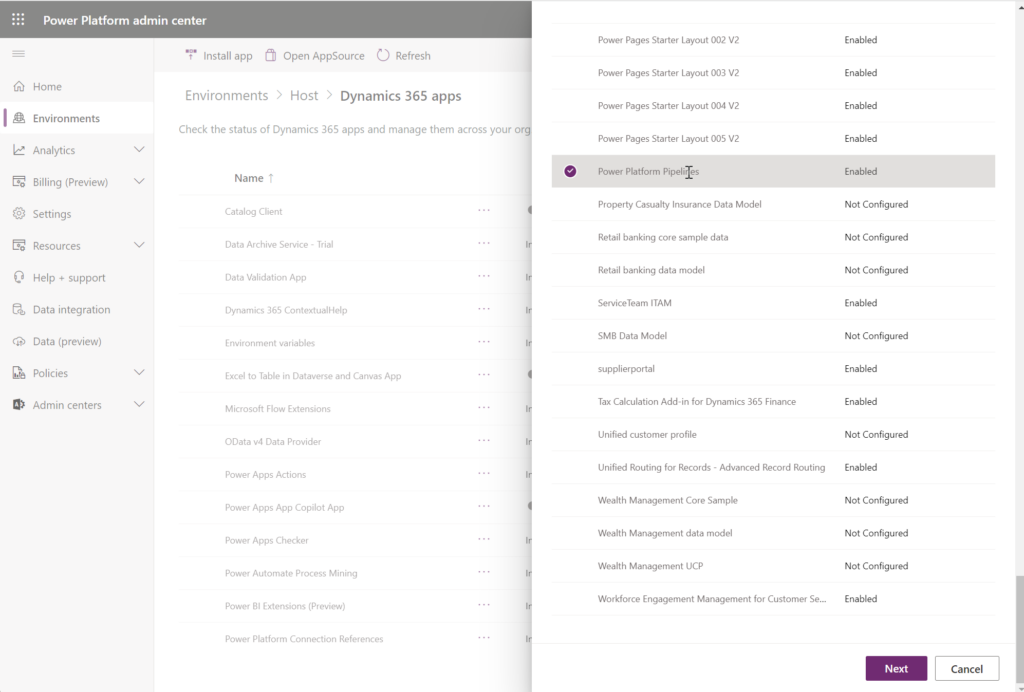
Task: Click the purple Next button
Action: [x=896, y=668]
